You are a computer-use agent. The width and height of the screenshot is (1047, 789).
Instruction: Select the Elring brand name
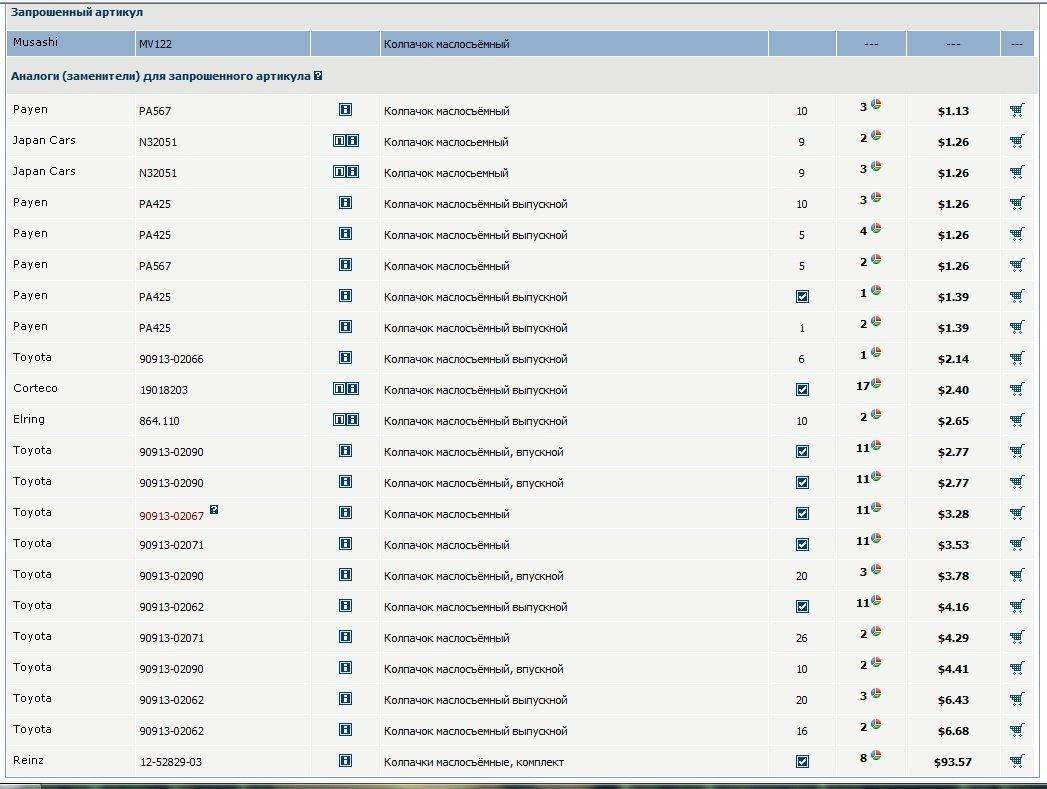(29, 420)
